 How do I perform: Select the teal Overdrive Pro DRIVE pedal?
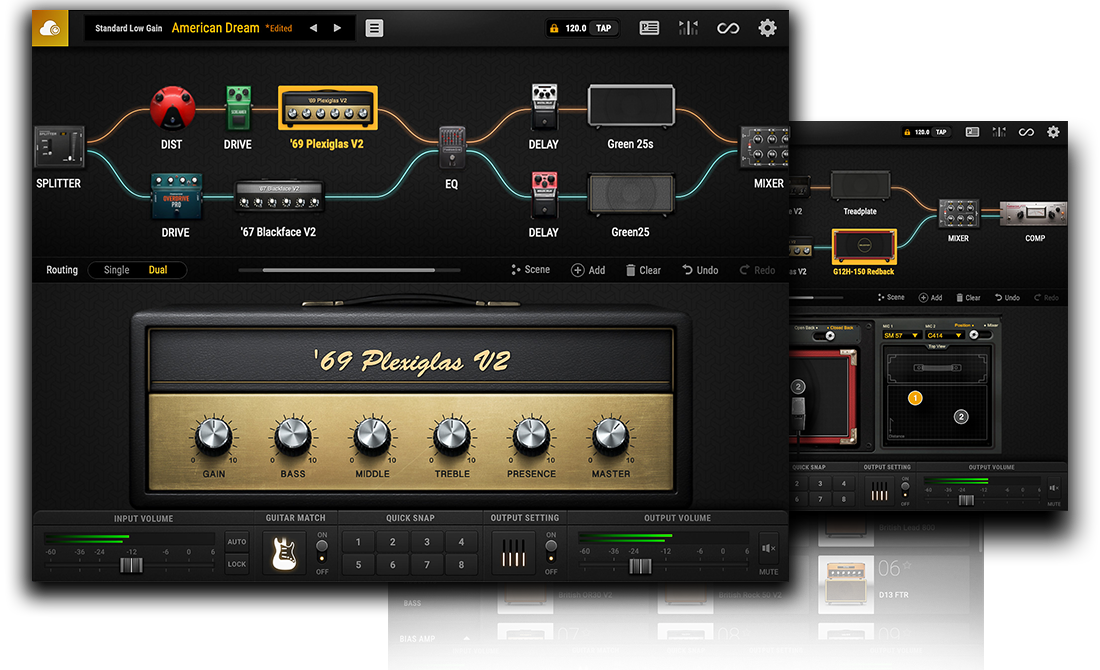pyautogui.click(x=176, y=196)
